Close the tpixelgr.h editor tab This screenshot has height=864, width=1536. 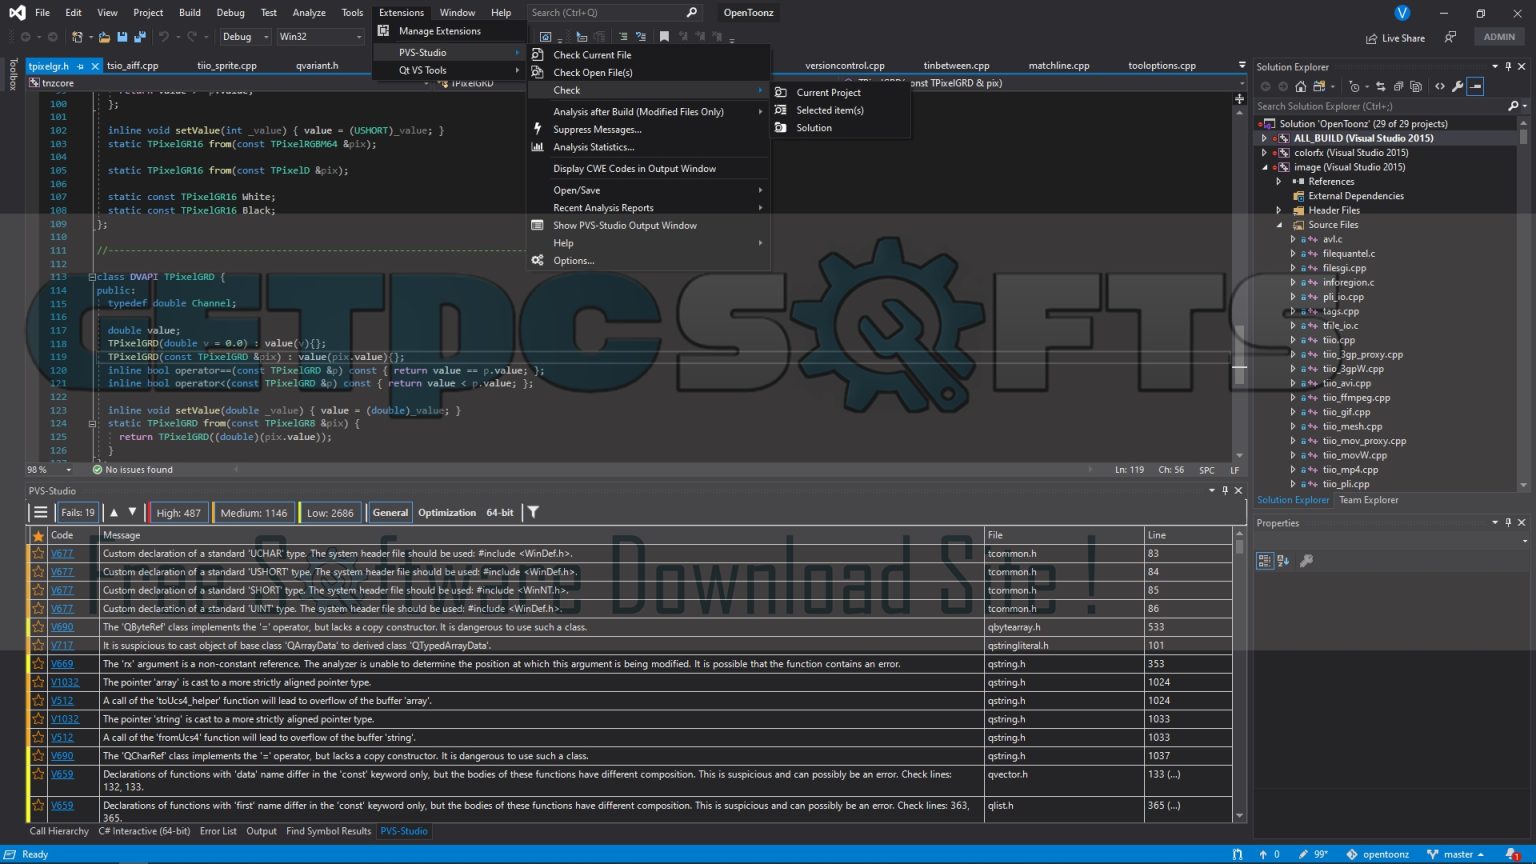click(95, 66)
